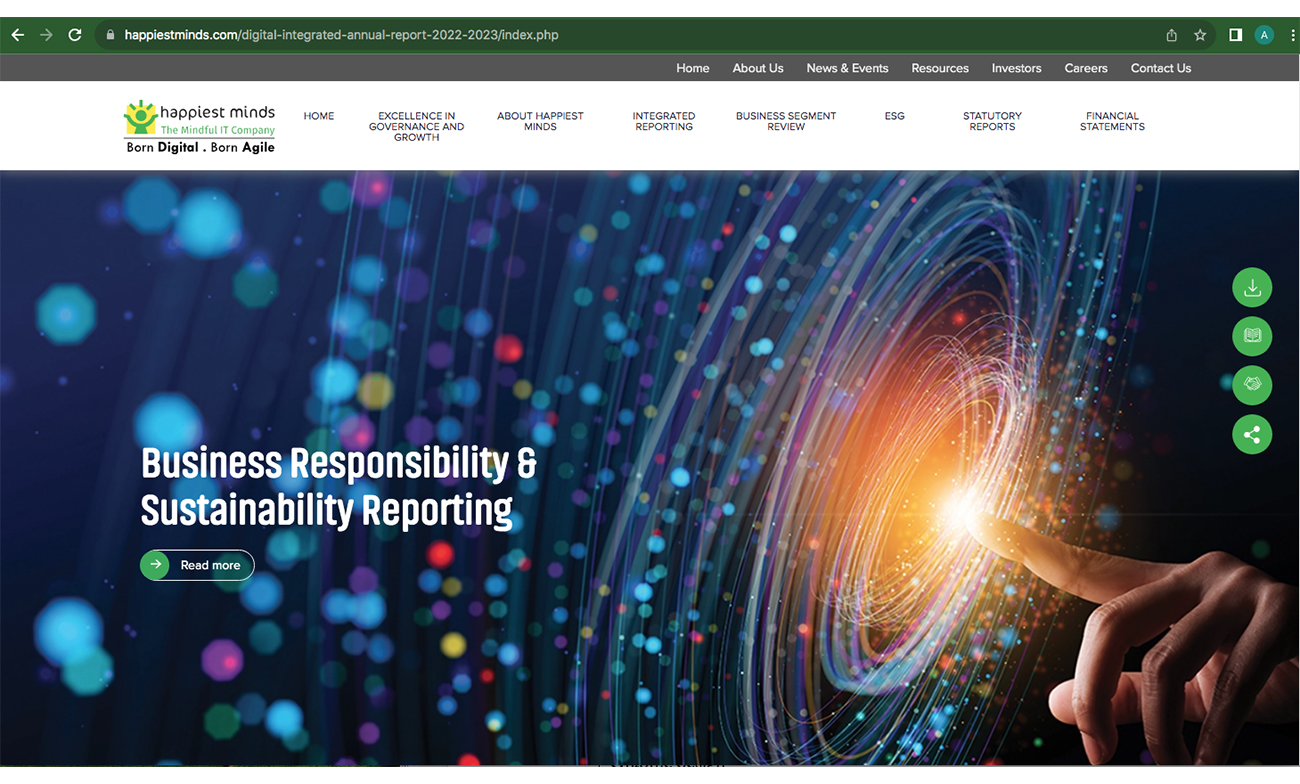1300x784 pixels.
Task: Click the green download floating icon
Action: click(1251, 288)
